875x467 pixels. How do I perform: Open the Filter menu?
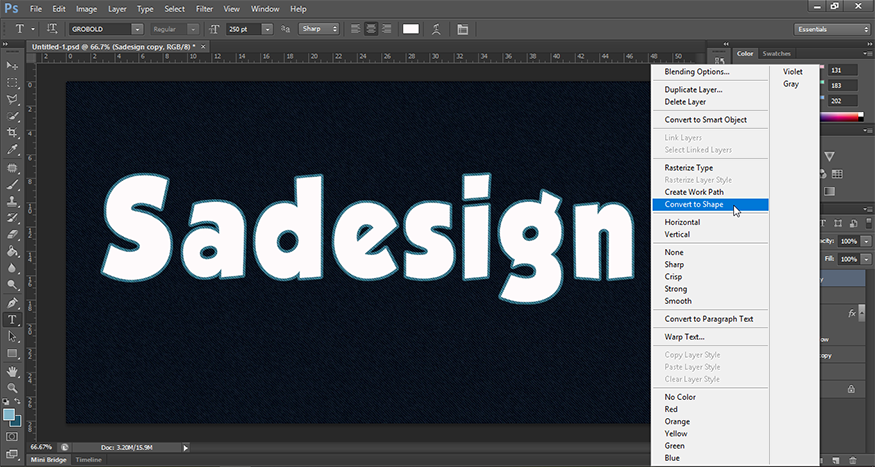204,9
